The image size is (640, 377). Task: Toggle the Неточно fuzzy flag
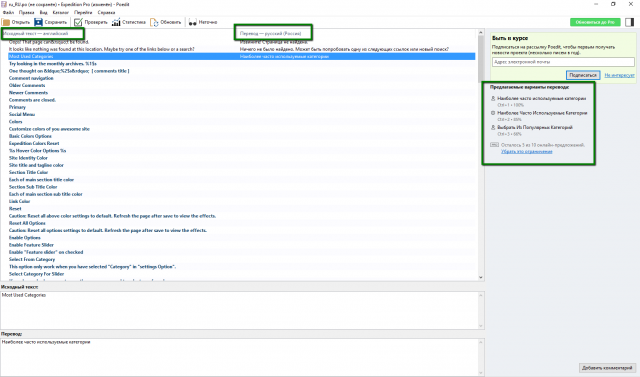point(203,22)
